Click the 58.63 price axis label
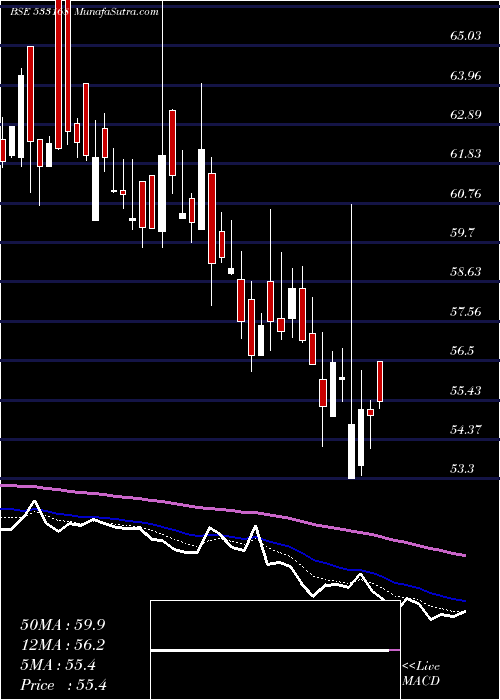The height and width of the screenshot is (700, 500). pos(466,272)
